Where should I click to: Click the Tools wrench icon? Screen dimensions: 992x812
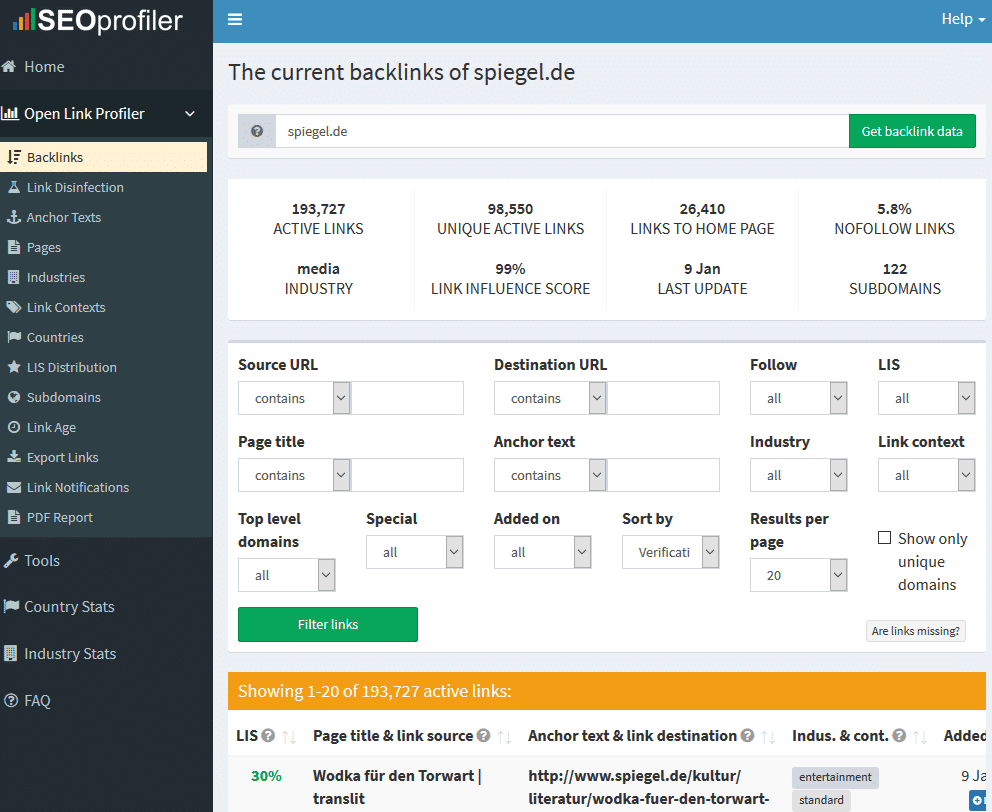point(10,561)
